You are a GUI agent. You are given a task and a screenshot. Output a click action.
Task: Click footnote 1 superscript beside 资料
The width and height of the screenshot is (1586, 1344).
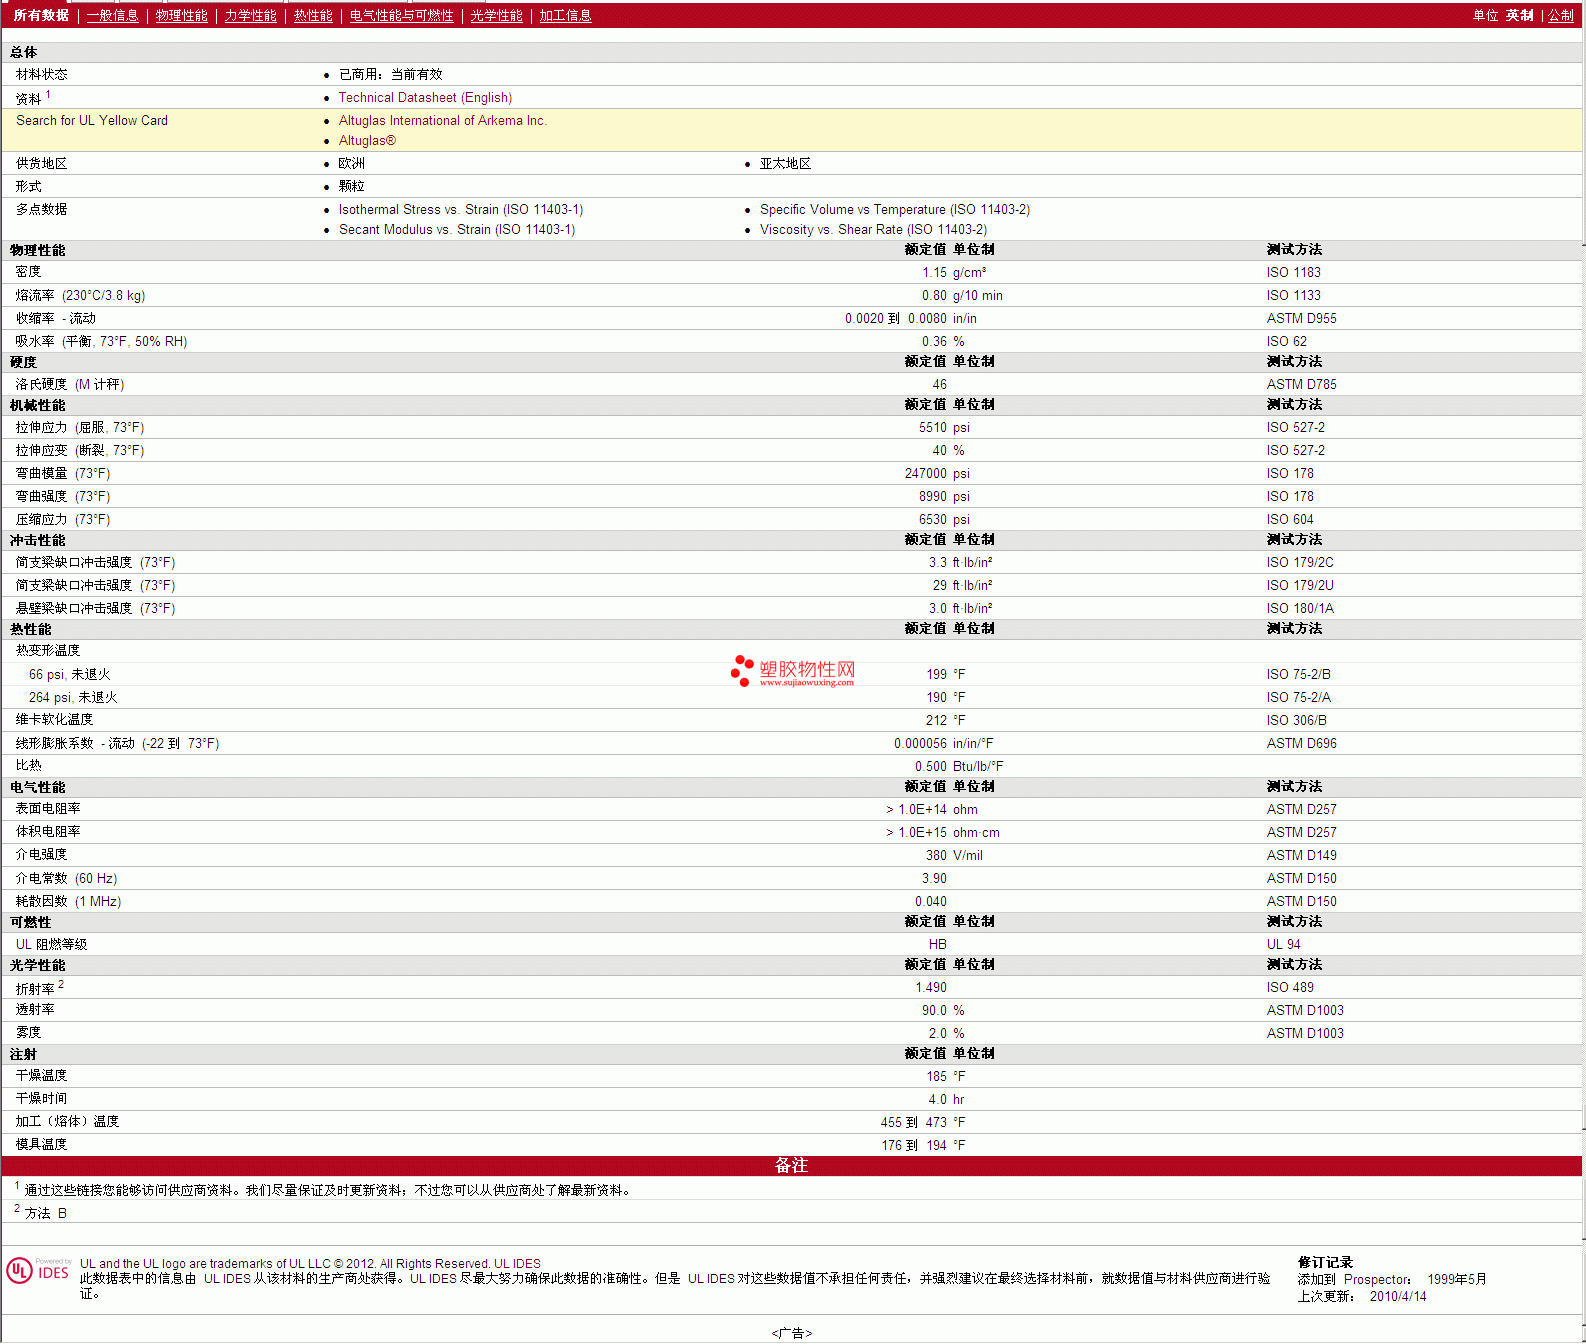click(x=48, y=95)
